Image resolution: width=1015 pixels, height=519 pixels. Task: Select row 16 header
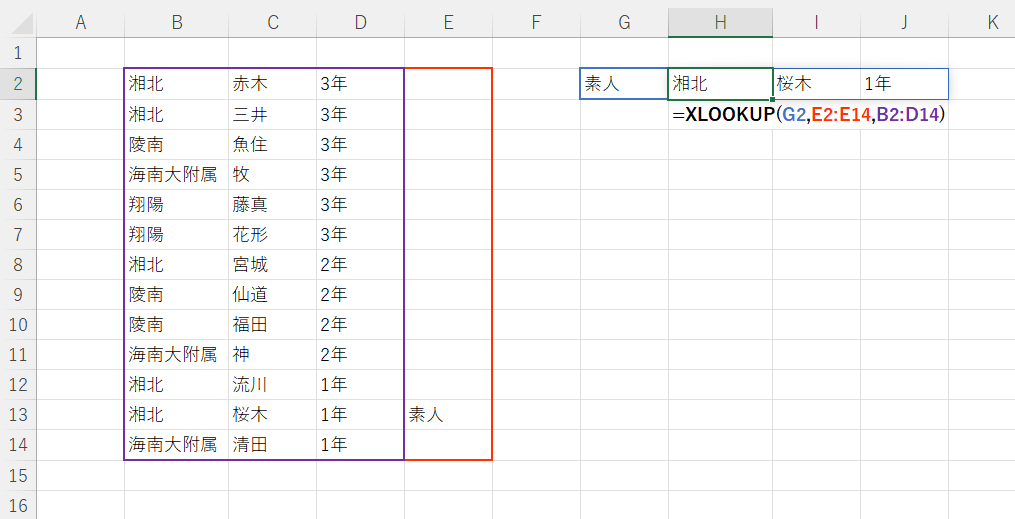[x=18, y=505]
